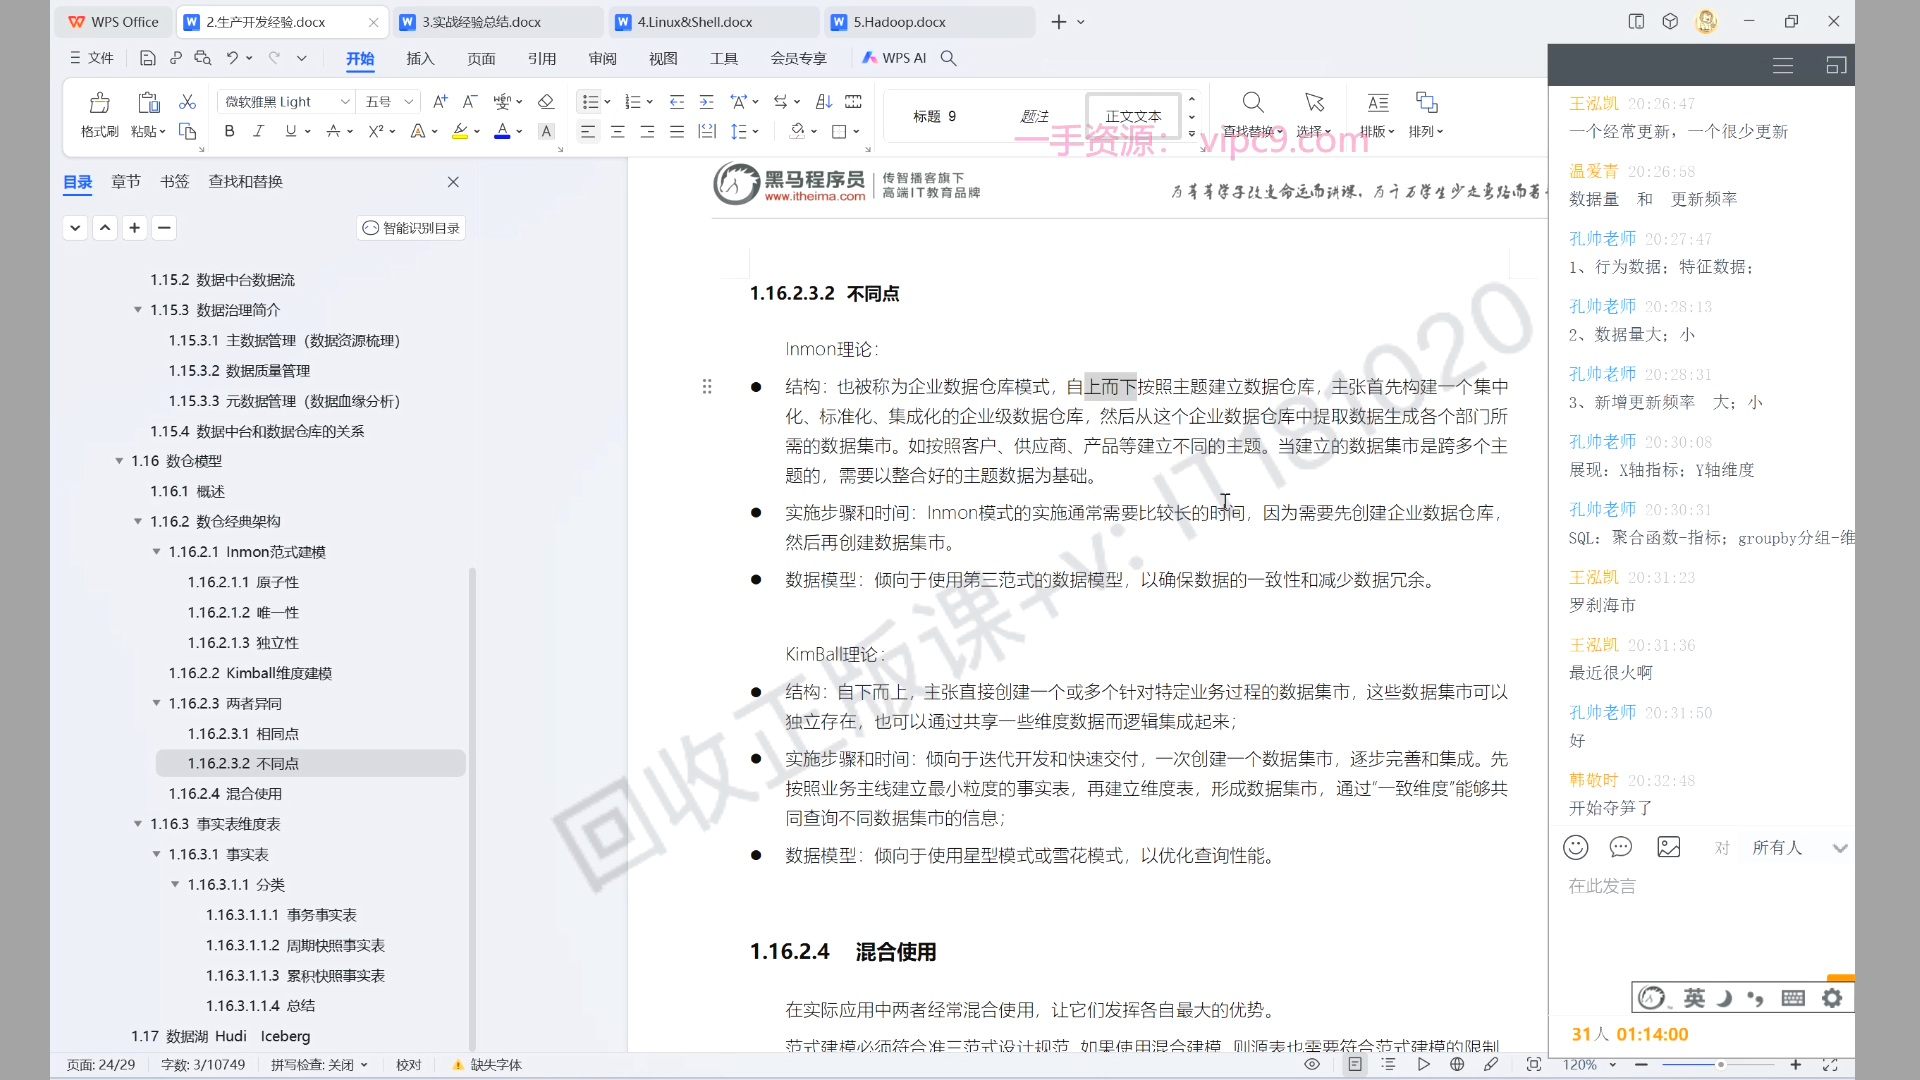1920x1080 pixels.
Task: Click the Increase Font Size icon
Action: 440,102
